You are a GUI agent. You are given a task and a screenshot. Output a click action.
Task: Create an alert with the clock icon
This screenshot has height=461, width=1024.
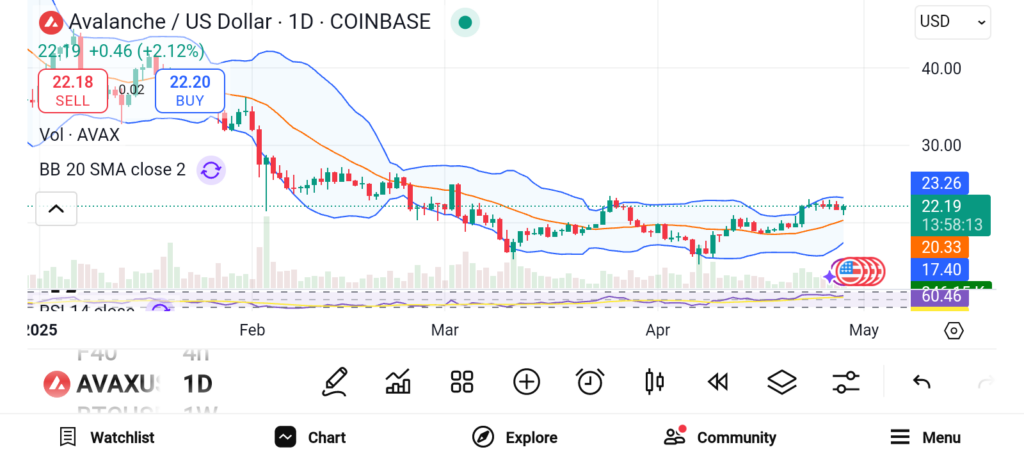[x=590, y=381]
